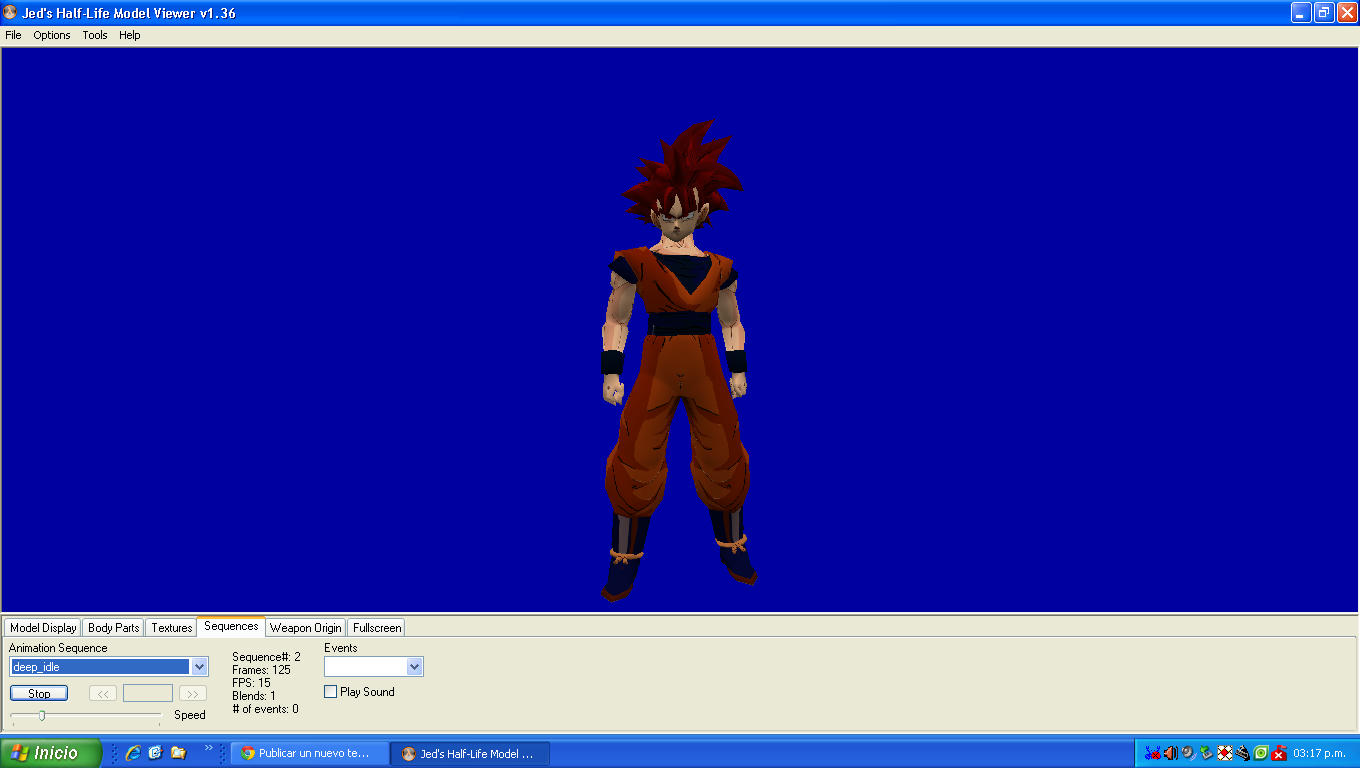Expand the Animation Sequence dropdown arrow
1360x768 pixels.
tap(199, 667)
